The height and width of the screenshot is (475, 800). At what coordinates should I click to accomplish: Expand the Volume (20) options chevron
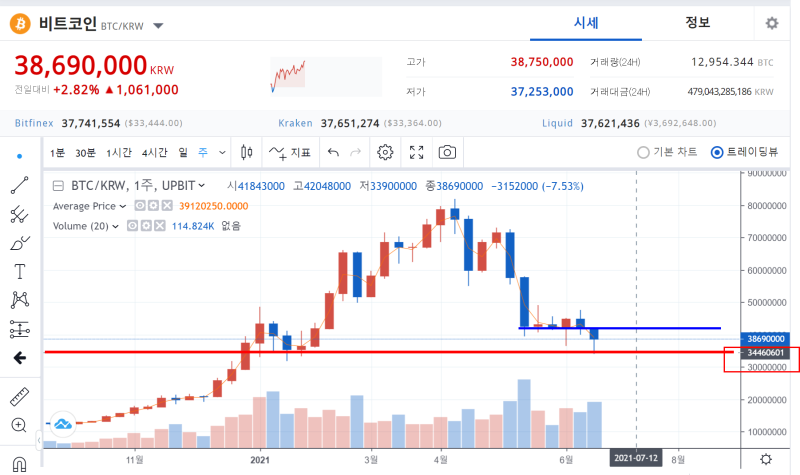[x=115, y=226]
